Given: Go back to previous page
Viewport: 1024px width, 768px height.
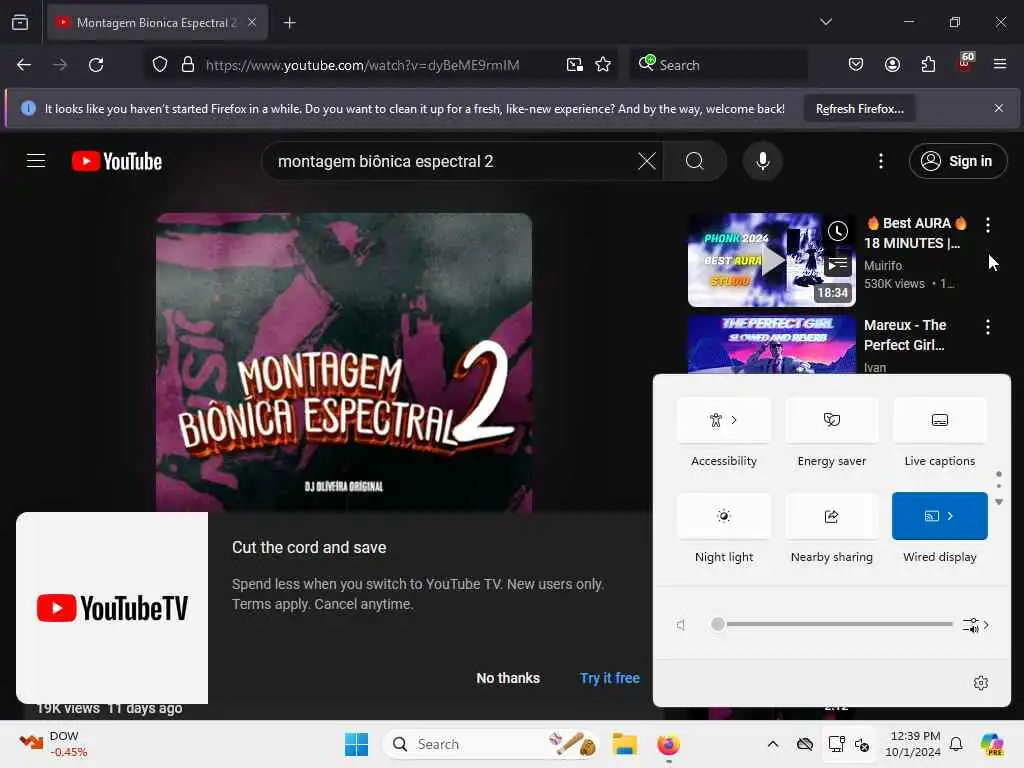Looking at the screenshot, I should 24,65.
